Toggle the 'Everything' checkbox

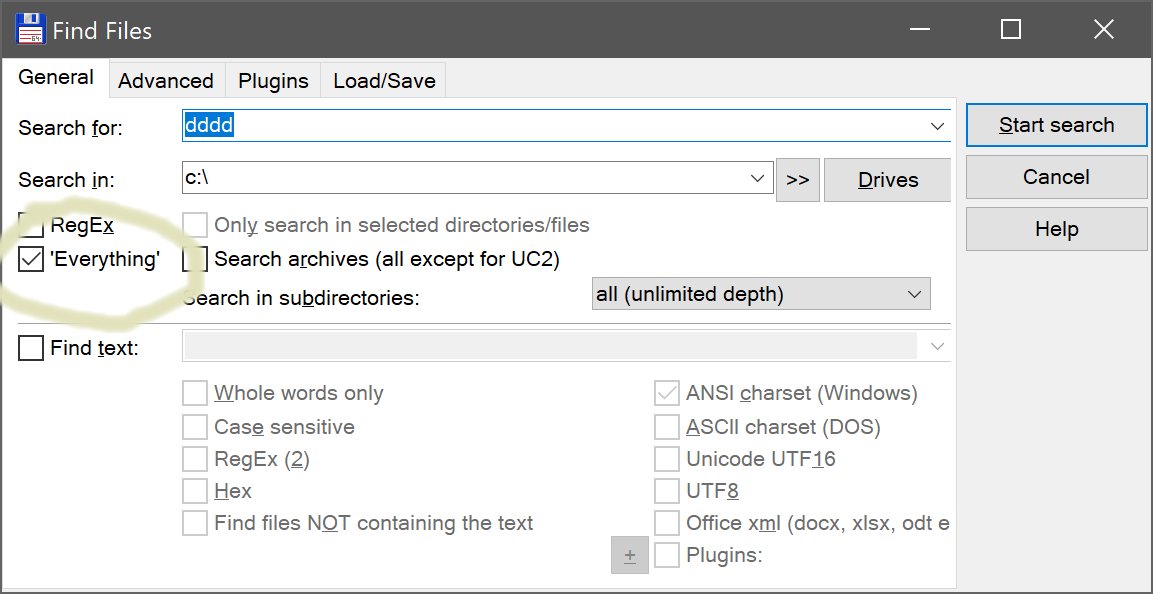coord(31,260)
